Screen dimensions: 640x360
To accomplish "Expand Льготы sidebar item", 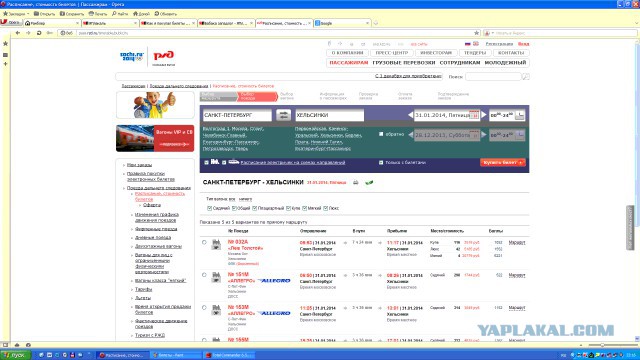I will pos(143,298).
